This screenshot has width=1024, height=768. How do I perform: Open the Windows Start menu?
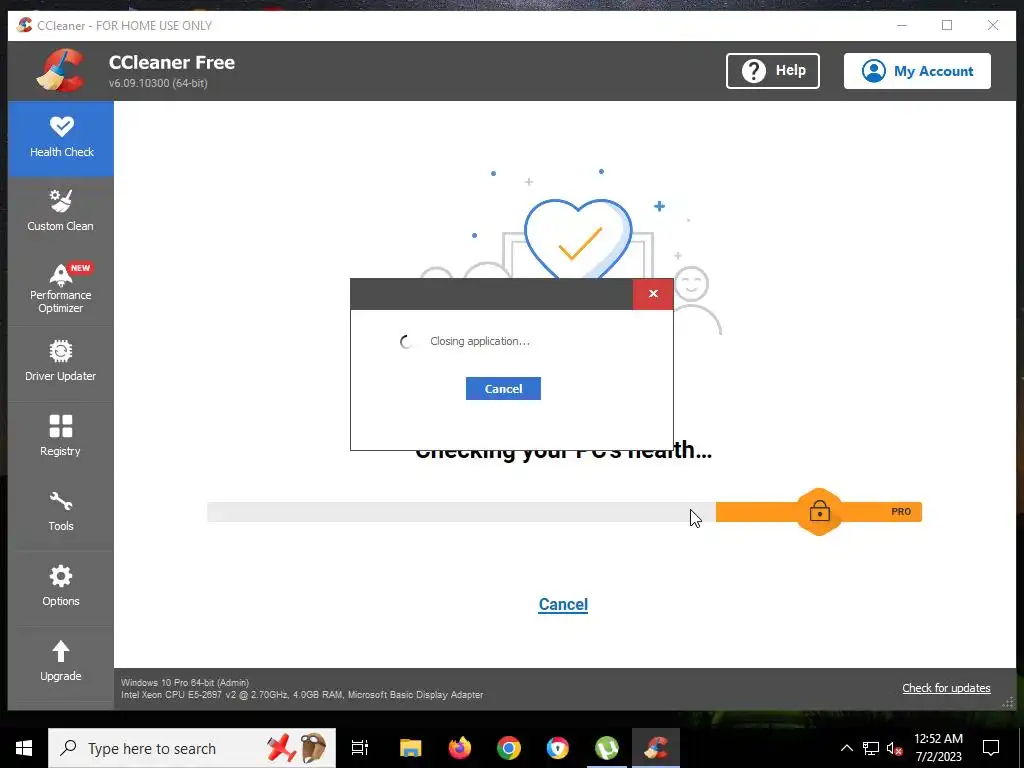pyautogui.click(x=24, y=748)
